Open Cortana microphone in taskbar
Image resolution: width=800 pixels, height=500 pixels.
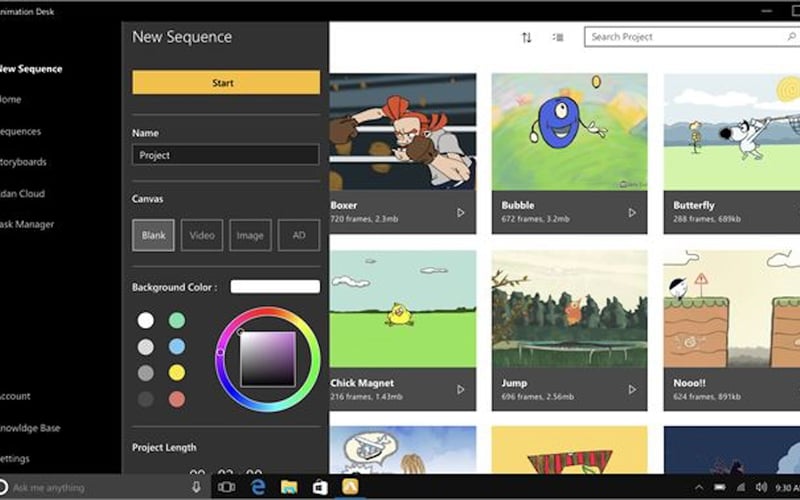click(x=196, y=487)
